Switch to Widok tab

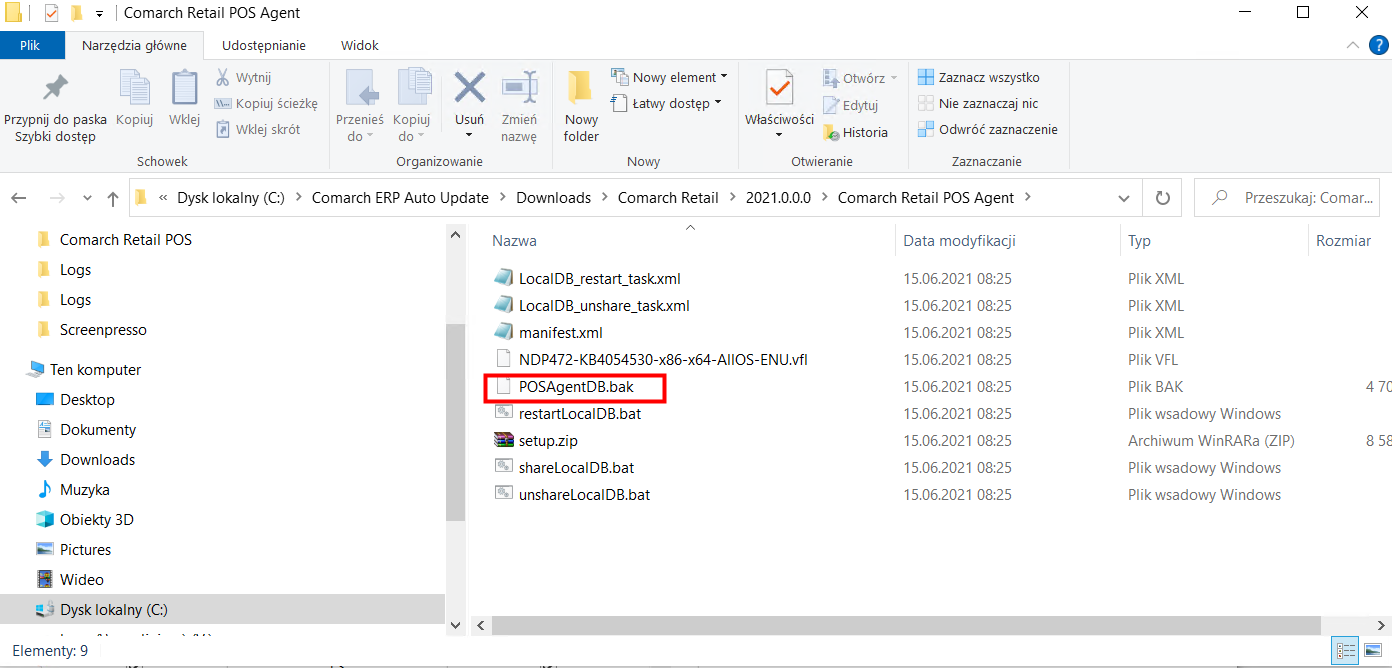tap(359, 45)
